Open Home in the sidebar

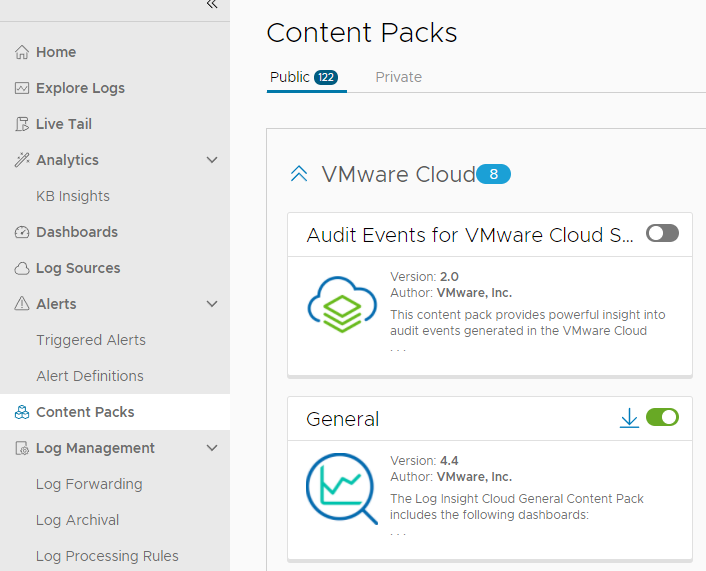[56, 52]
